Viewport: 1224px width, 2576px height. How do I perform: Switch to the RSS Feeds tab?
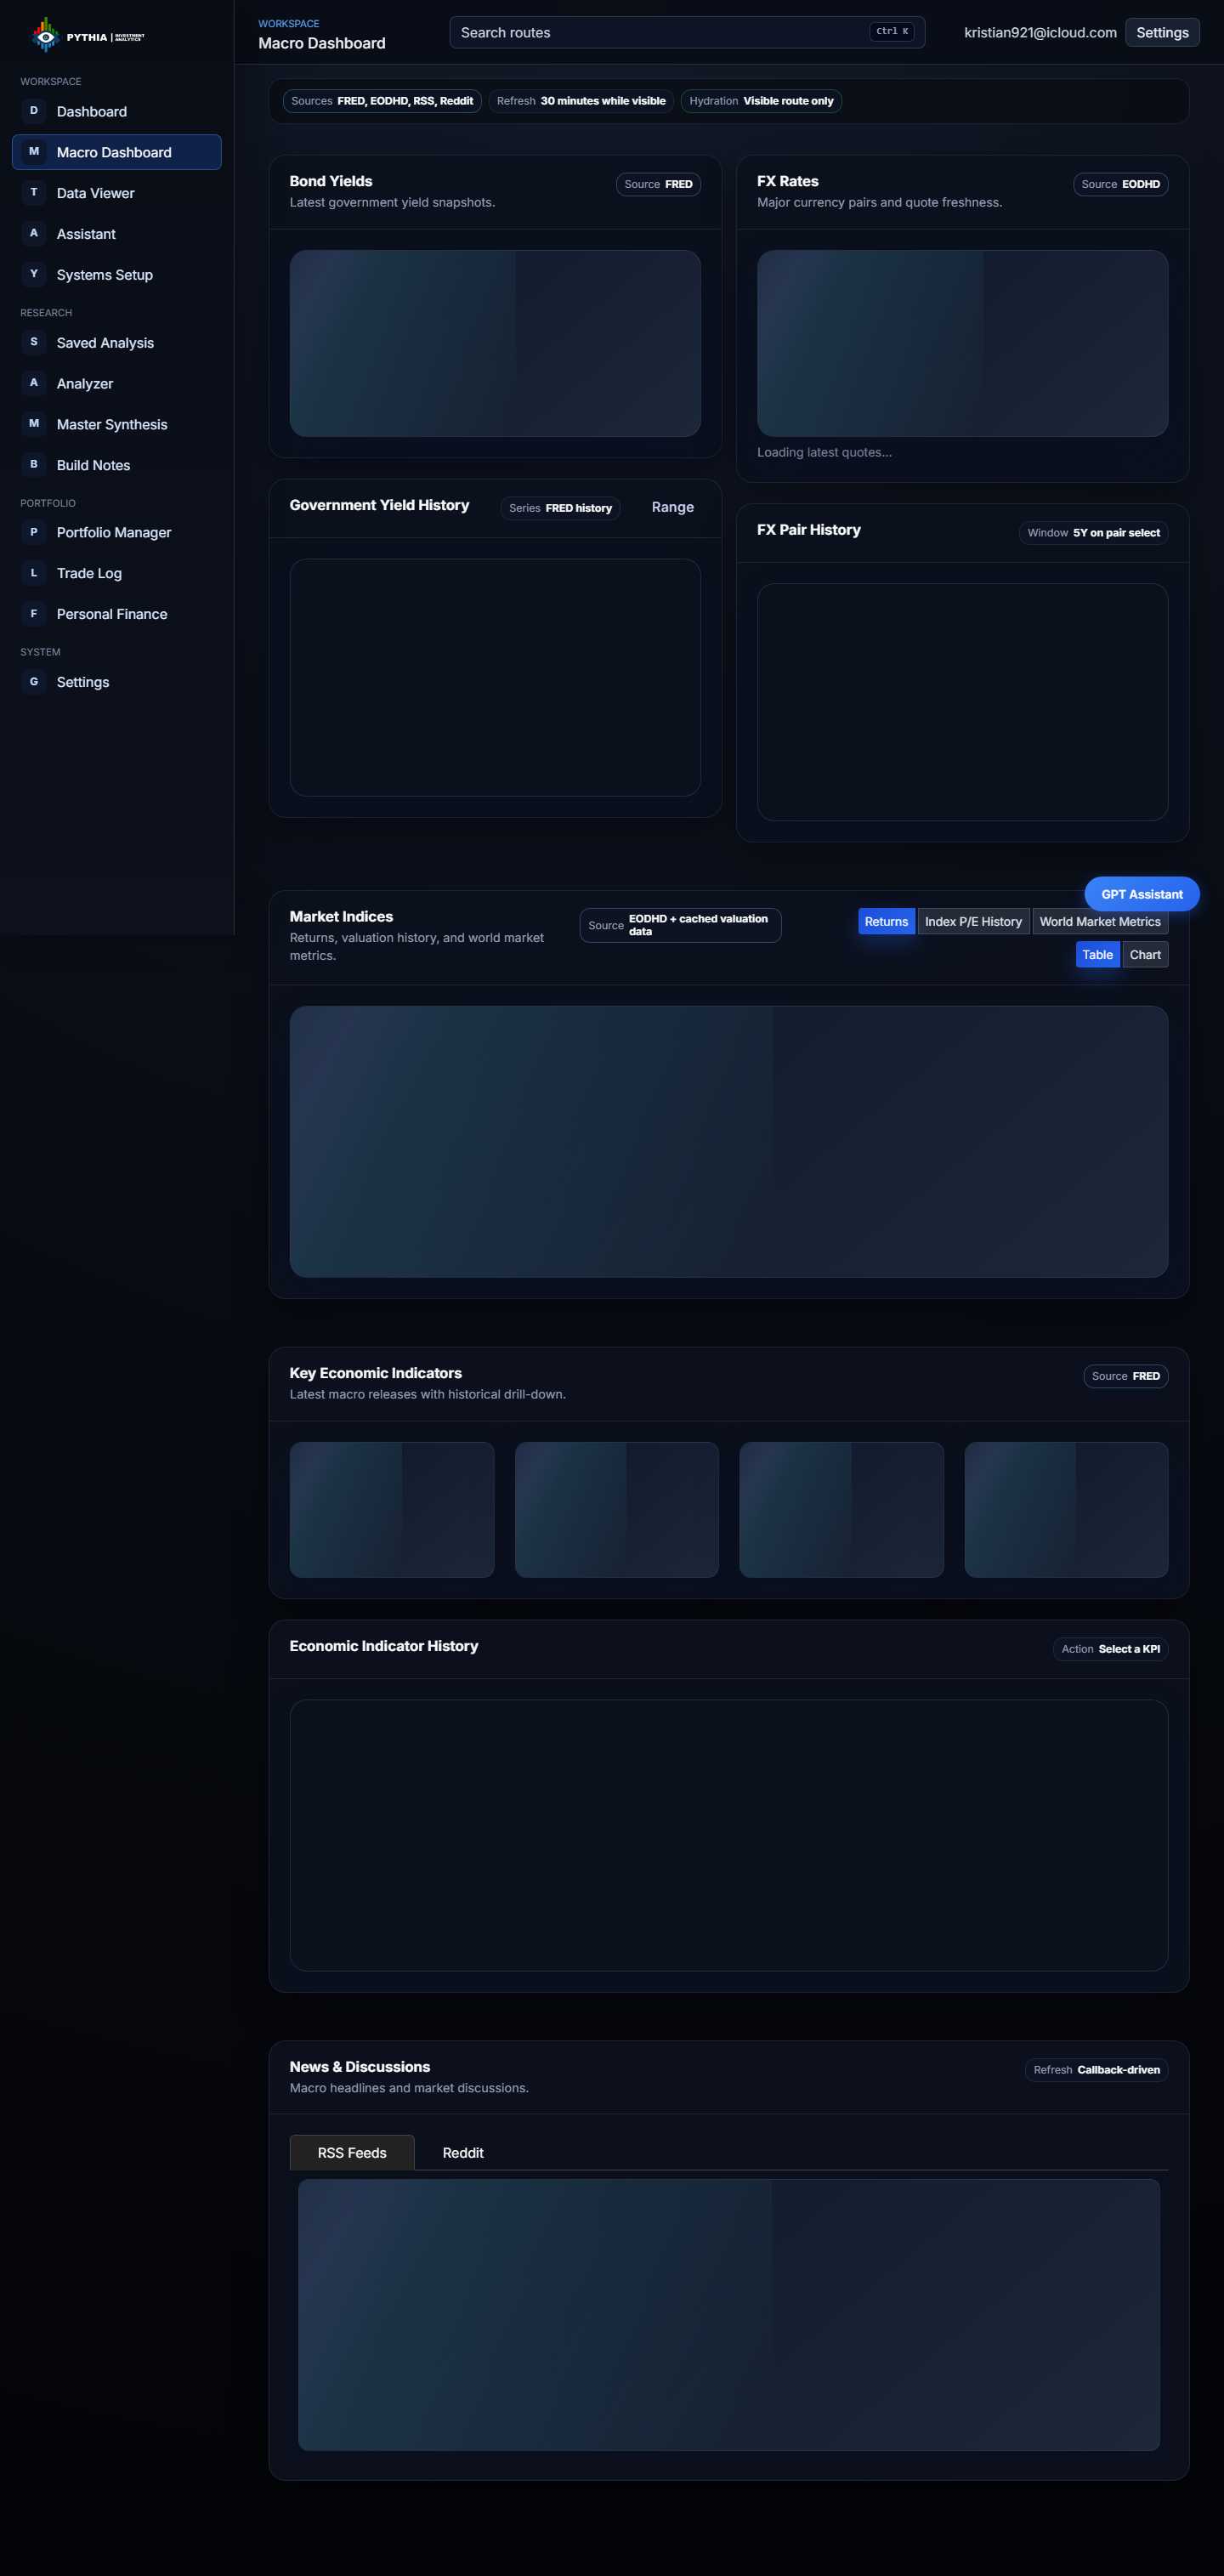click(x=352, y=2152)
